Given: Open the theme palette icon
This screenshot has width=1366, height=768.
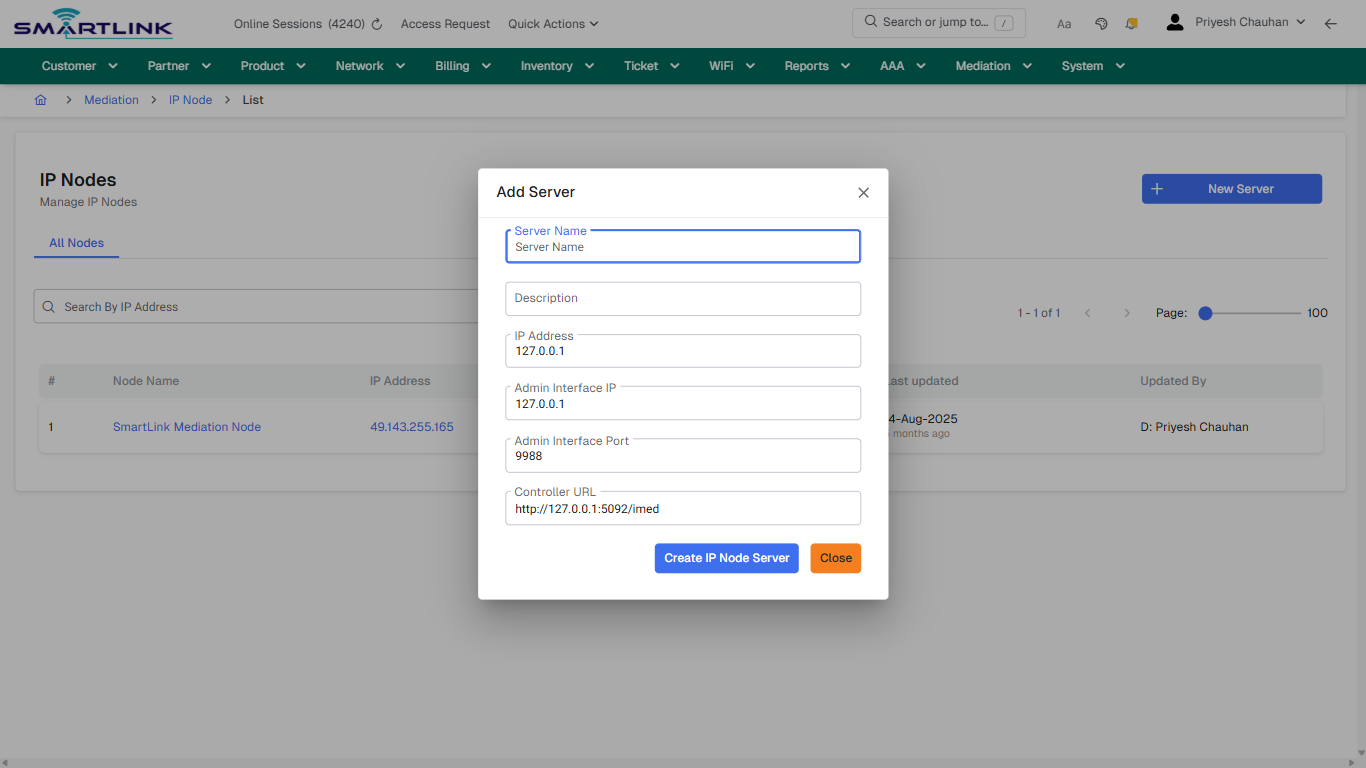Looking at the screenshot, I should [x=1101, y=23].
